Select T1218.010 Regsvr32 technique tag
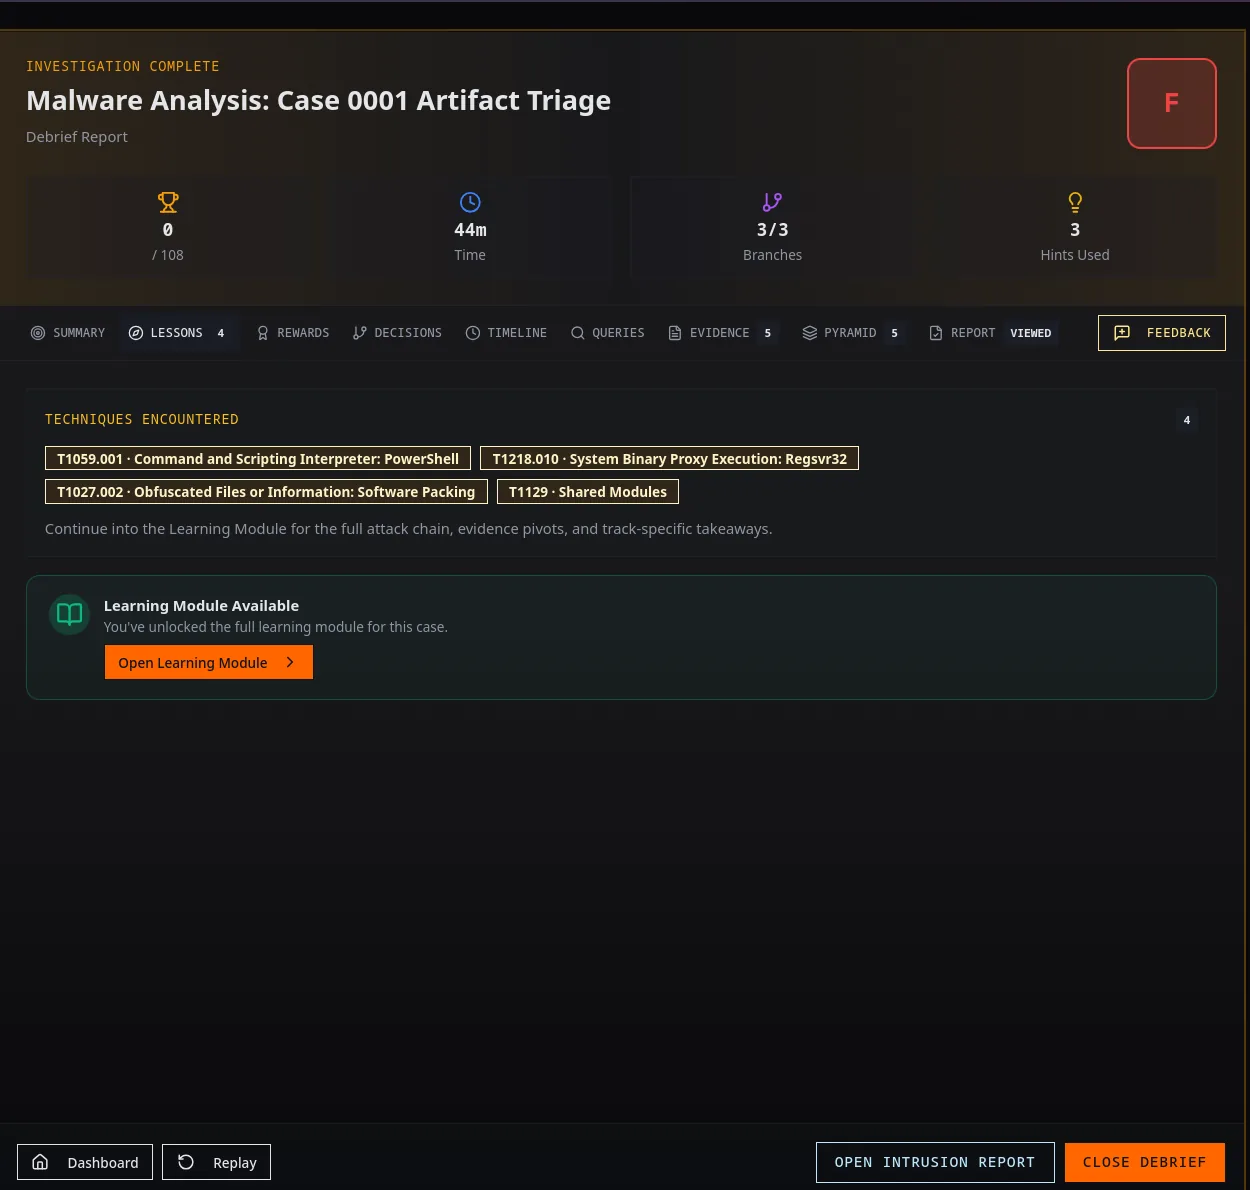This screenshot has width=1250, height=1190. pyautogui.click(x=670, y=459)
